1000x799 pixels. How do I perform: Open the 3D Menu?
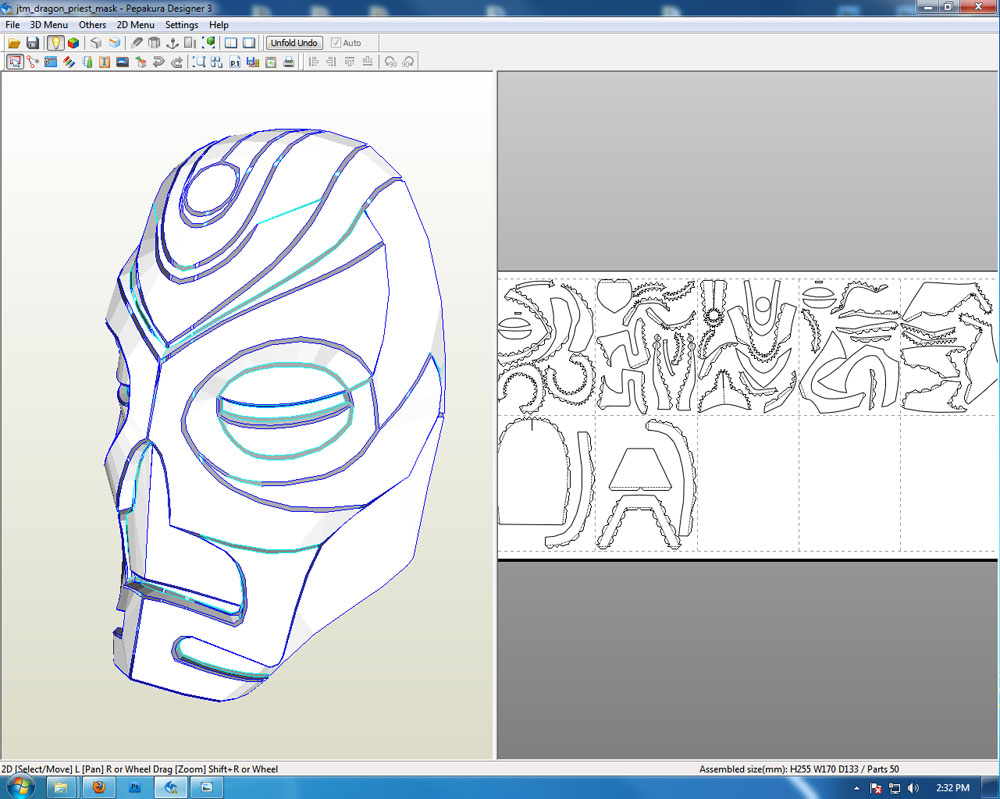(48, 25)
